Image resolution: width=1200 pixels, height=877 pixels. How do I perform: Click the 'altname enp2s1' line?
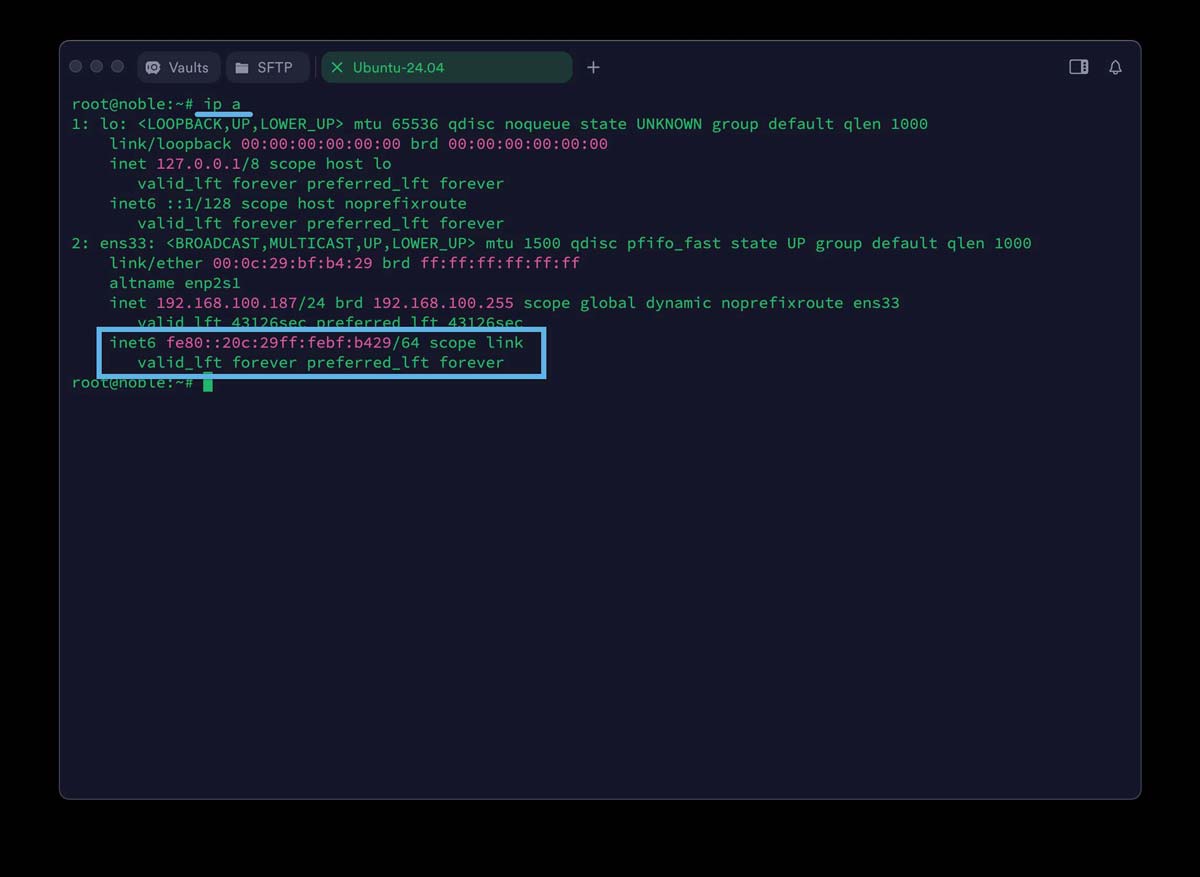(175, 283)
